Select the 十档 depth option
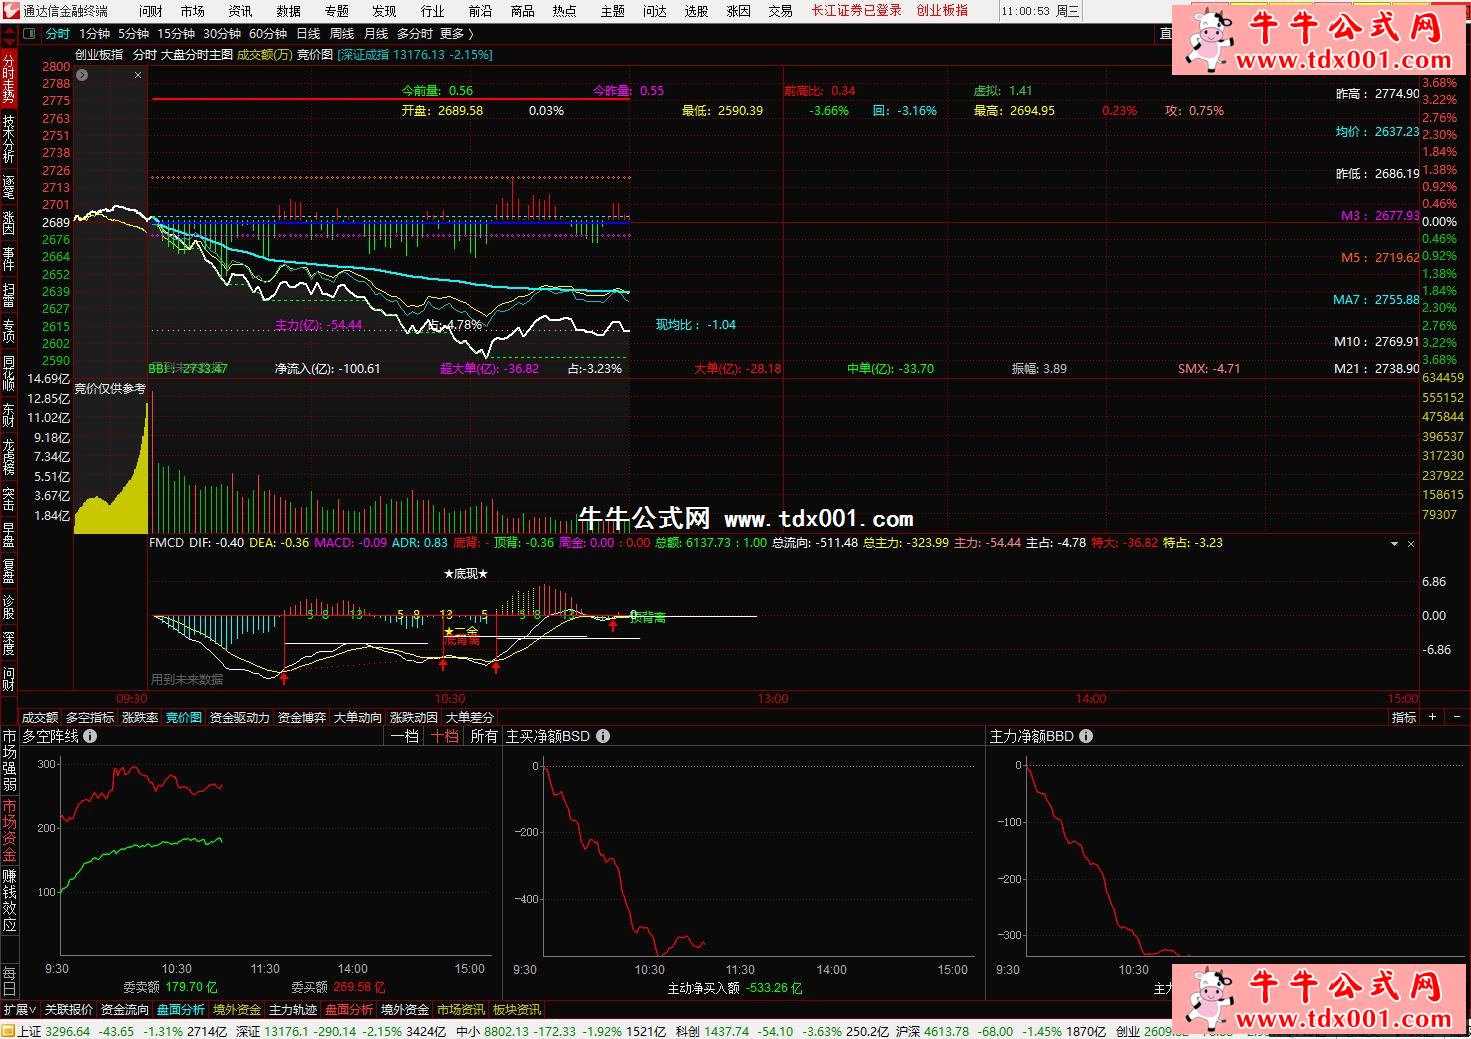The height and width of the screenshot is (1039, 1471). pos(444,736)
